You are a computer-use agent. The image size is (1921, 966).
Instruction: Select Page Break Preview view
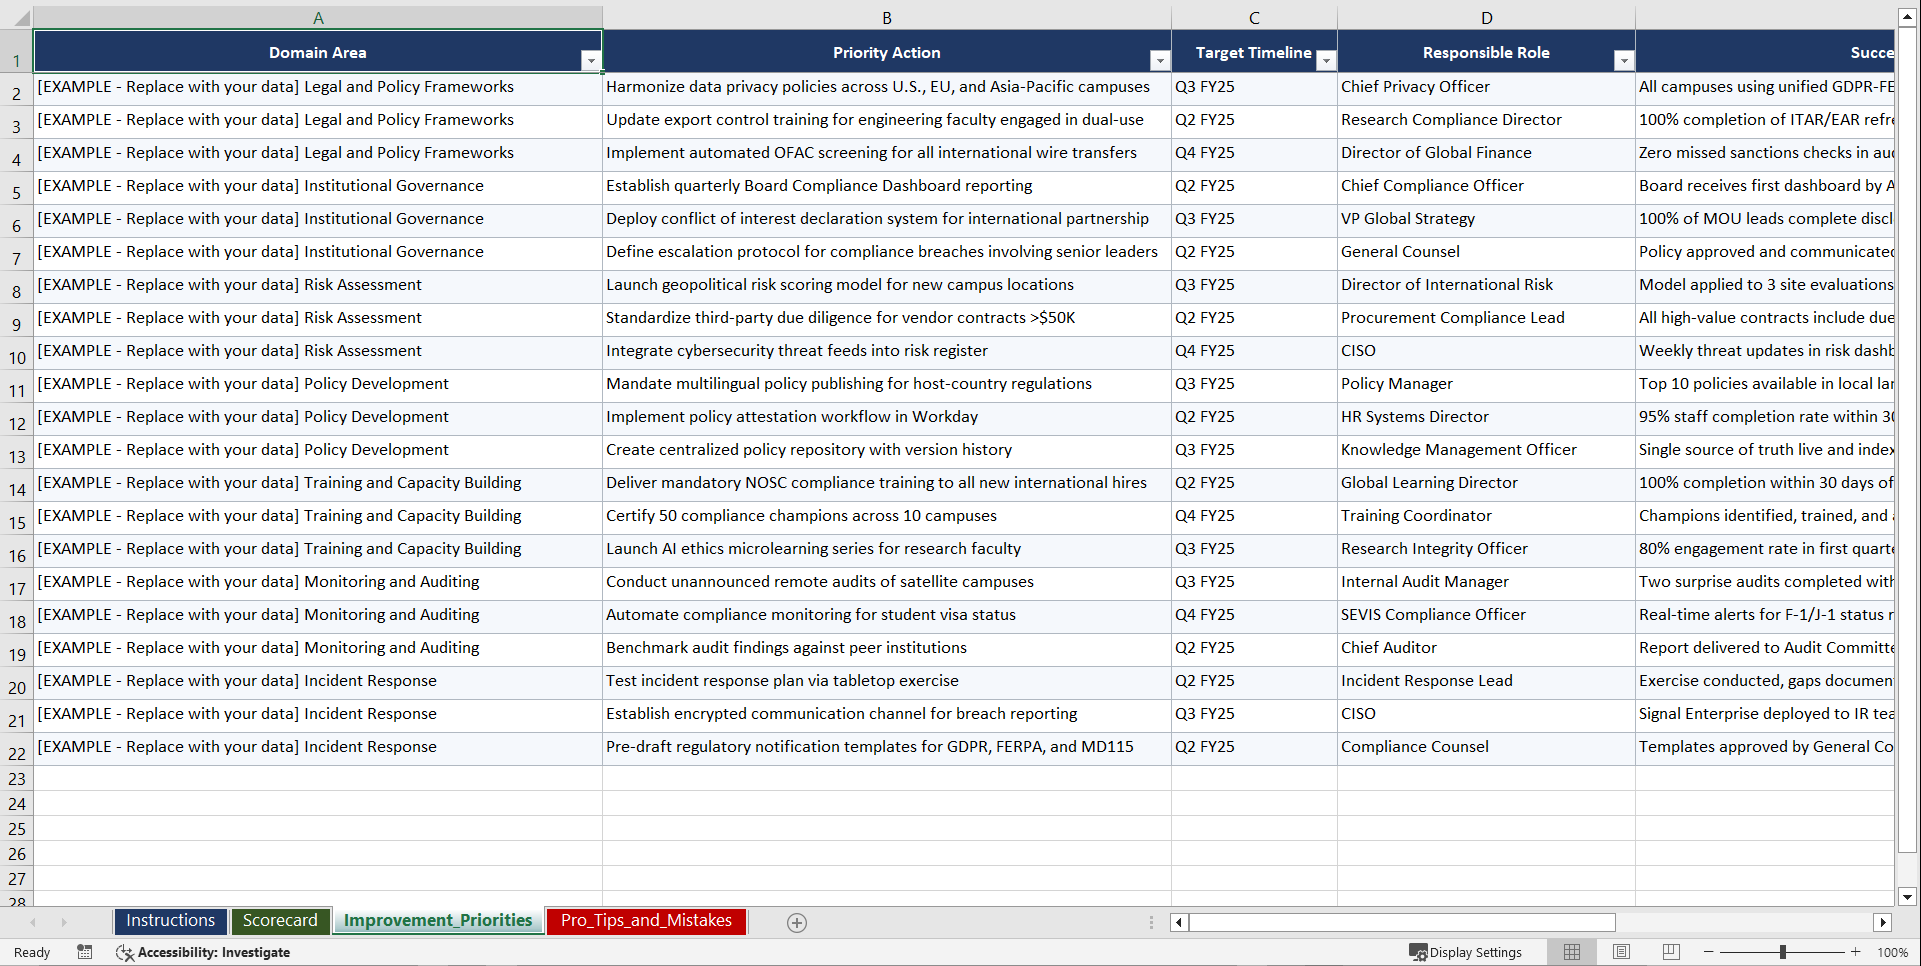[x=1670, y=952]
